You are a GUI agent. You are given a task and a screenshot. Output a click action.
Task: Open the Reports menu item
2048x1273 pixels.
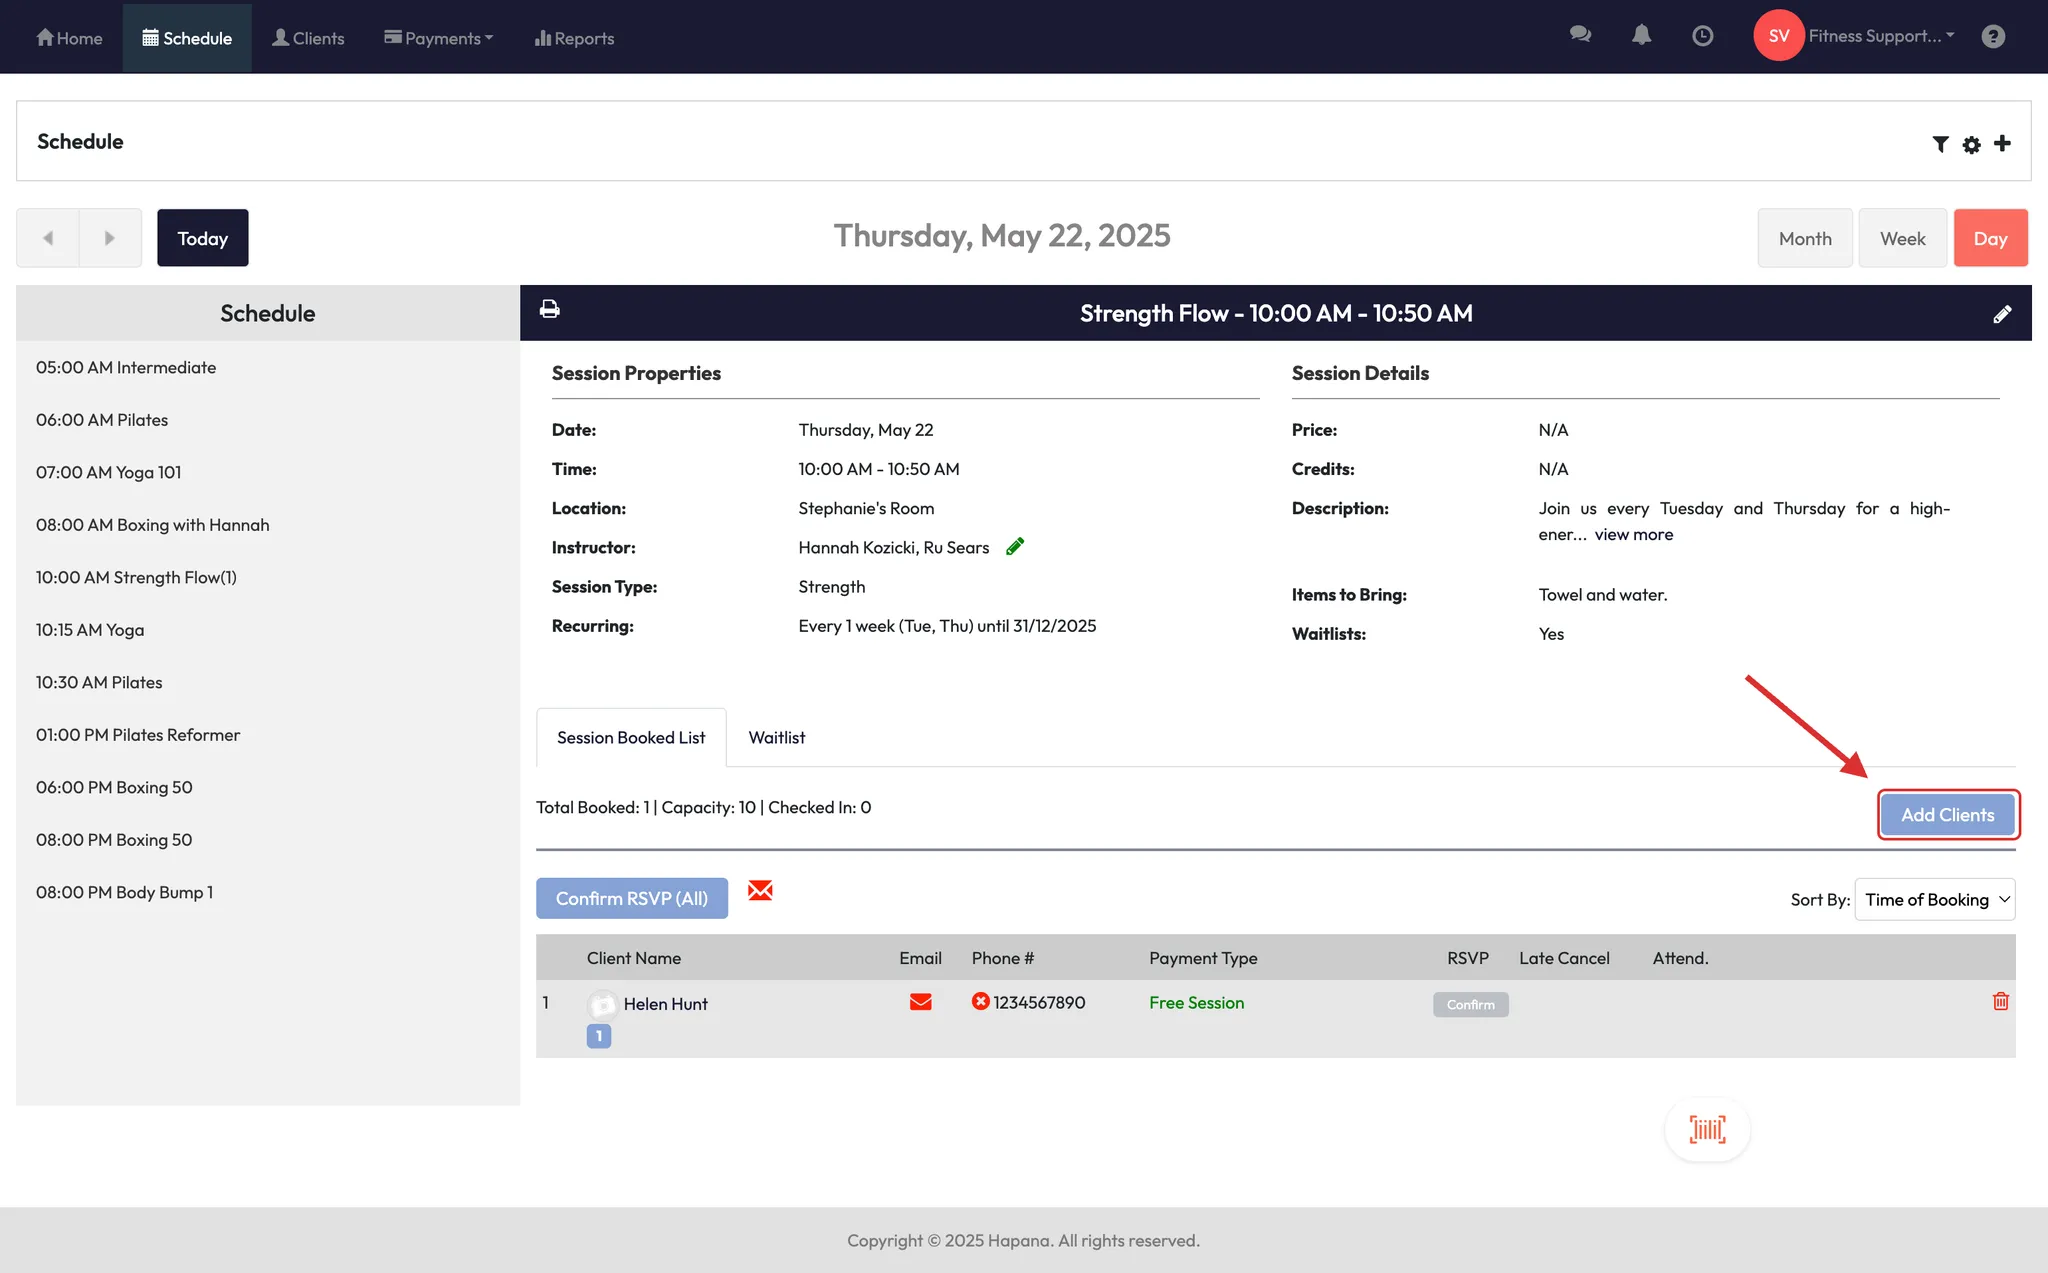(574, 38)
